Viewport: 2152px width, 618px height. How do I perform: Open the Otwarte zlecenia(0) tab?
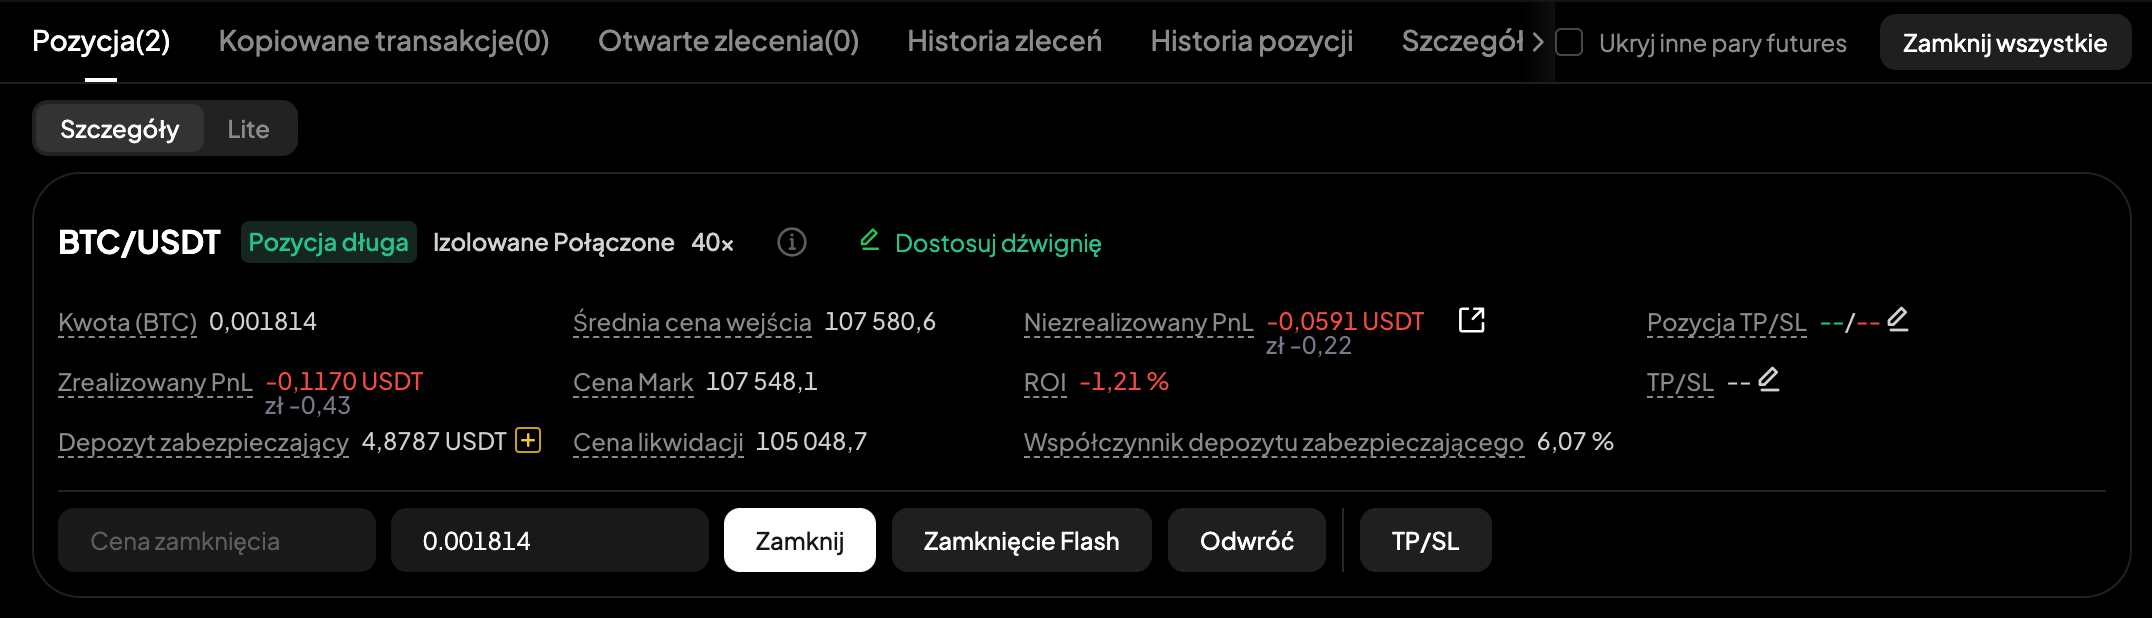(x=728, y=41)
